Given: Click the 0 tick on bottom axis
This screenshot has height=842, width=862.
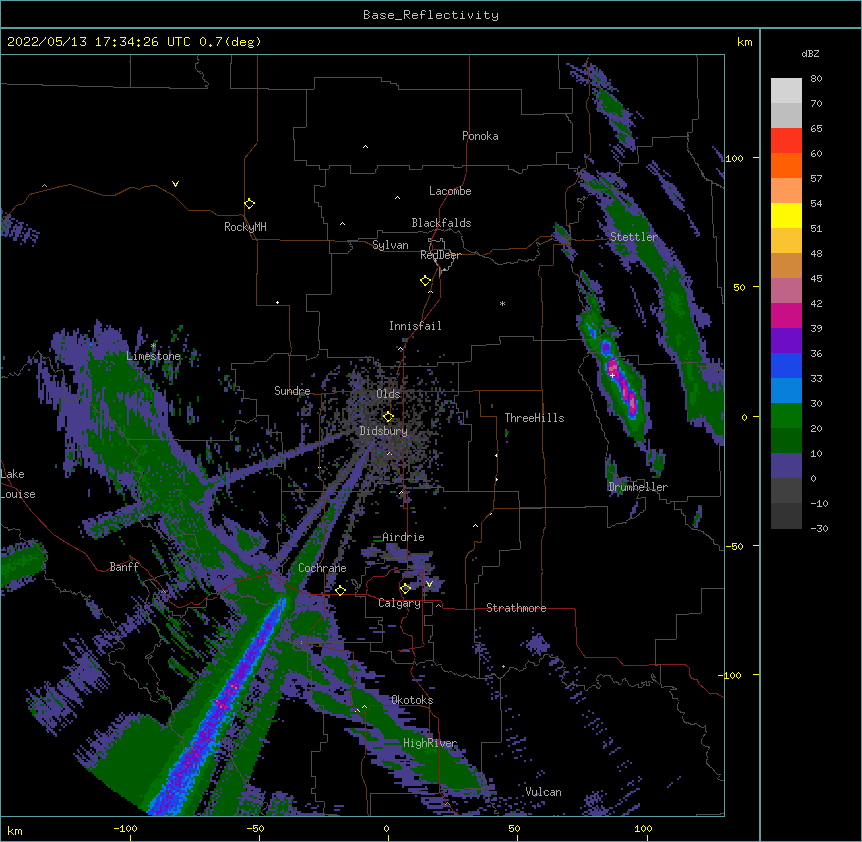Looking at the screenshot, I should (x=386, y=828).
